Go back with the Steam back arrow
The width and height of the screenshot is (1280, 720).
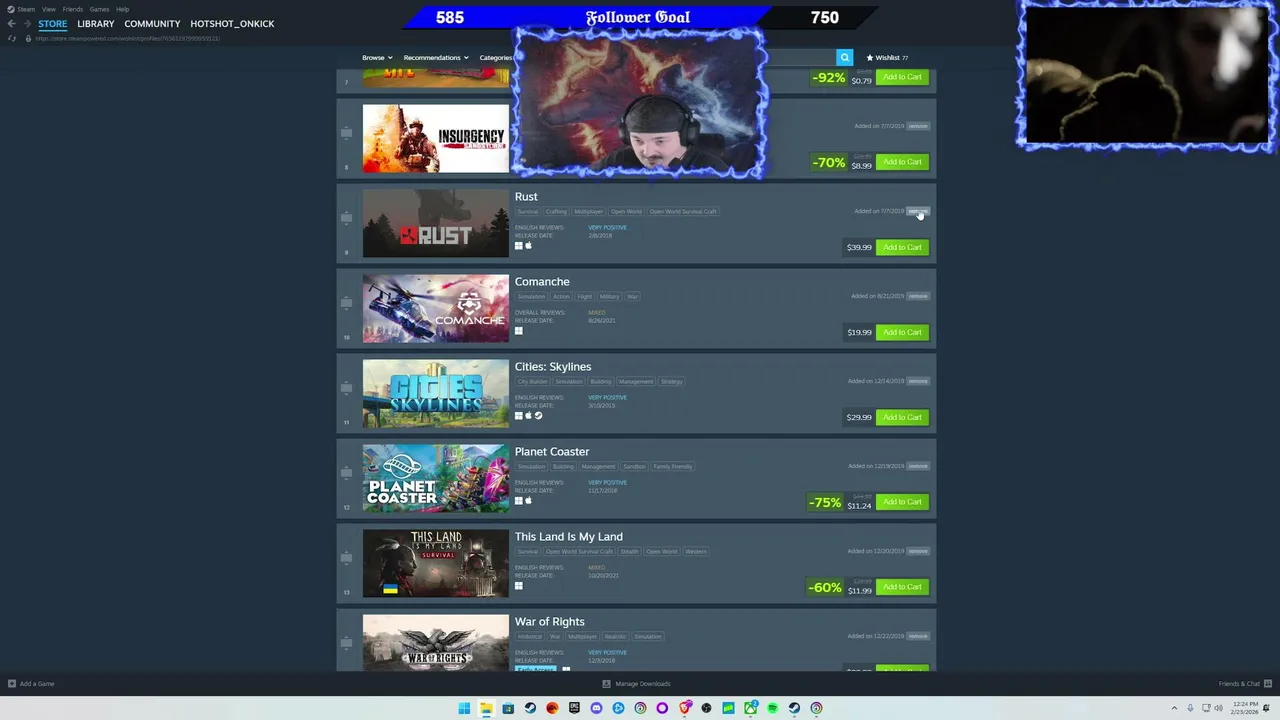[x=11, y=24]
